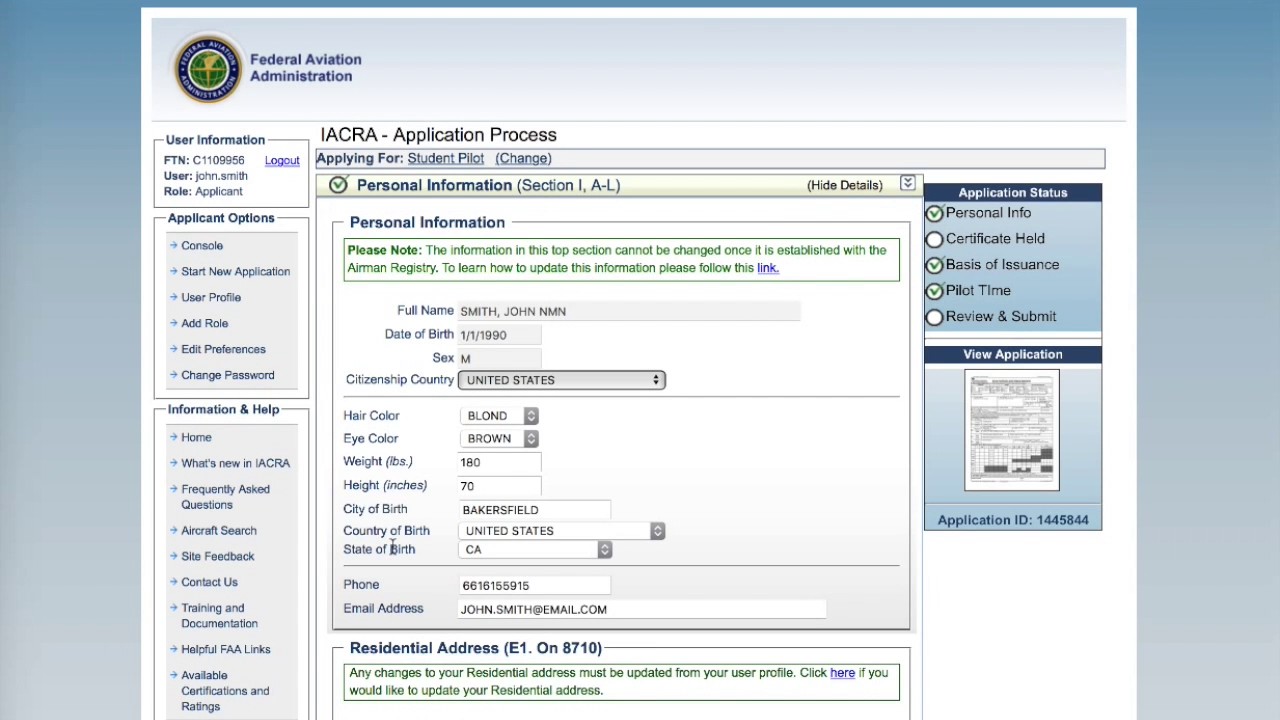Click the Pilot Time status check icon
Image resolution: width=1280 pixels, height=720 pixels.
coord(934,291)
